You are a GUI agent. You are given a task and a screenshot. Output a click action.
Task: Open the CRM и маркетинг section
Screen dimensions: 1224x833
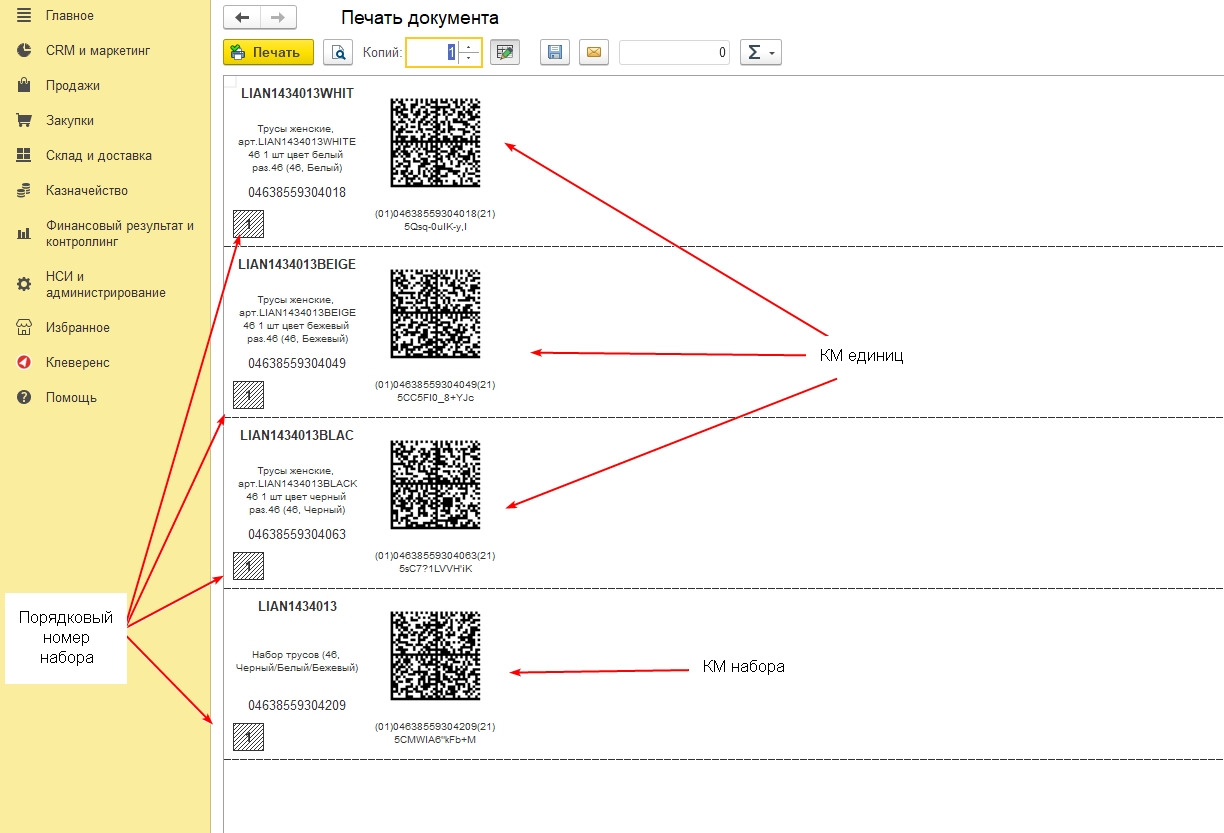pyautogui.click(x=98, y=51)
